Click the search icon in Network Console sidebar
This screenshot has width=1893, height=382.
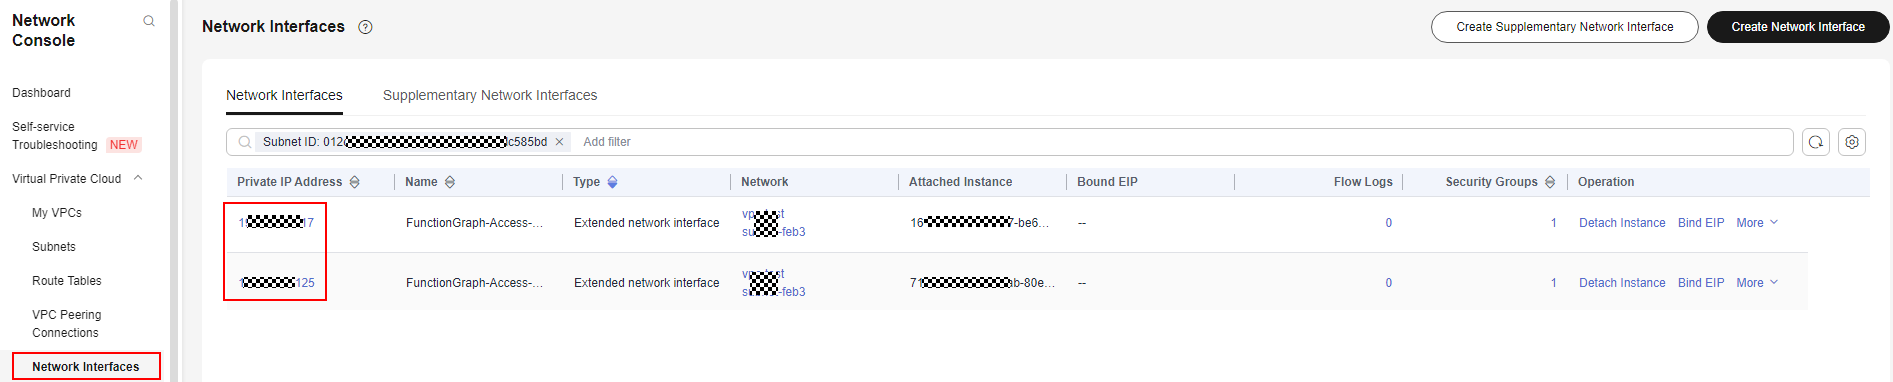pos(149,21)
